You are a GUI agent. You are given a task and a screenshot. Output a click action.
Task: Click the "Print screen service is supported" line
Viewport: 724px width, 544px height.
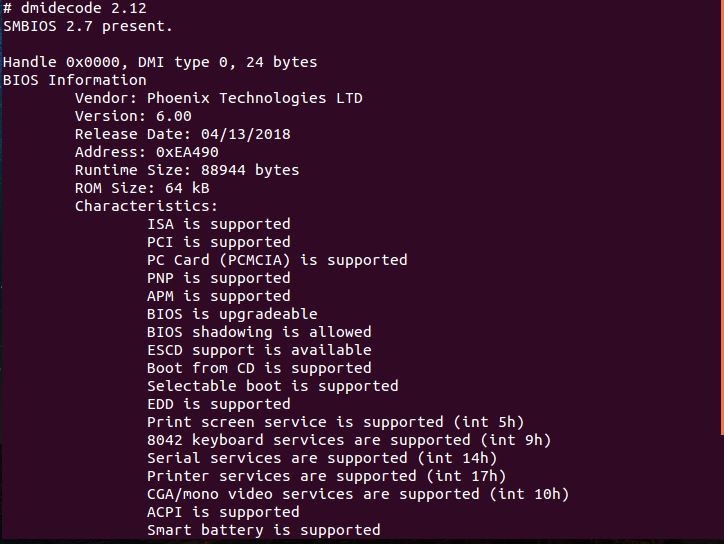pyautogui.click(x=335, y=422)
